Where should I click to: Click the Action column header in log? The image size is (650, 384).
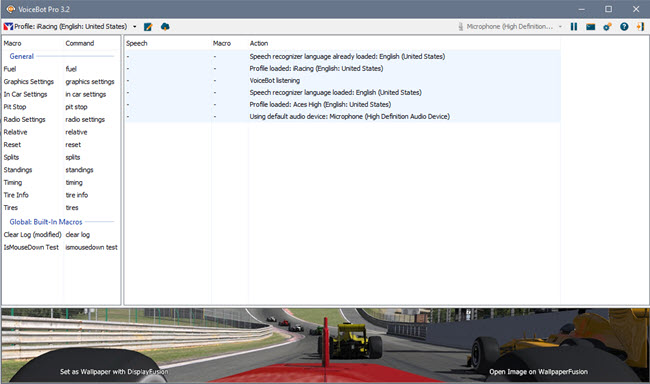pyautogui.click(x=259, y=43)
